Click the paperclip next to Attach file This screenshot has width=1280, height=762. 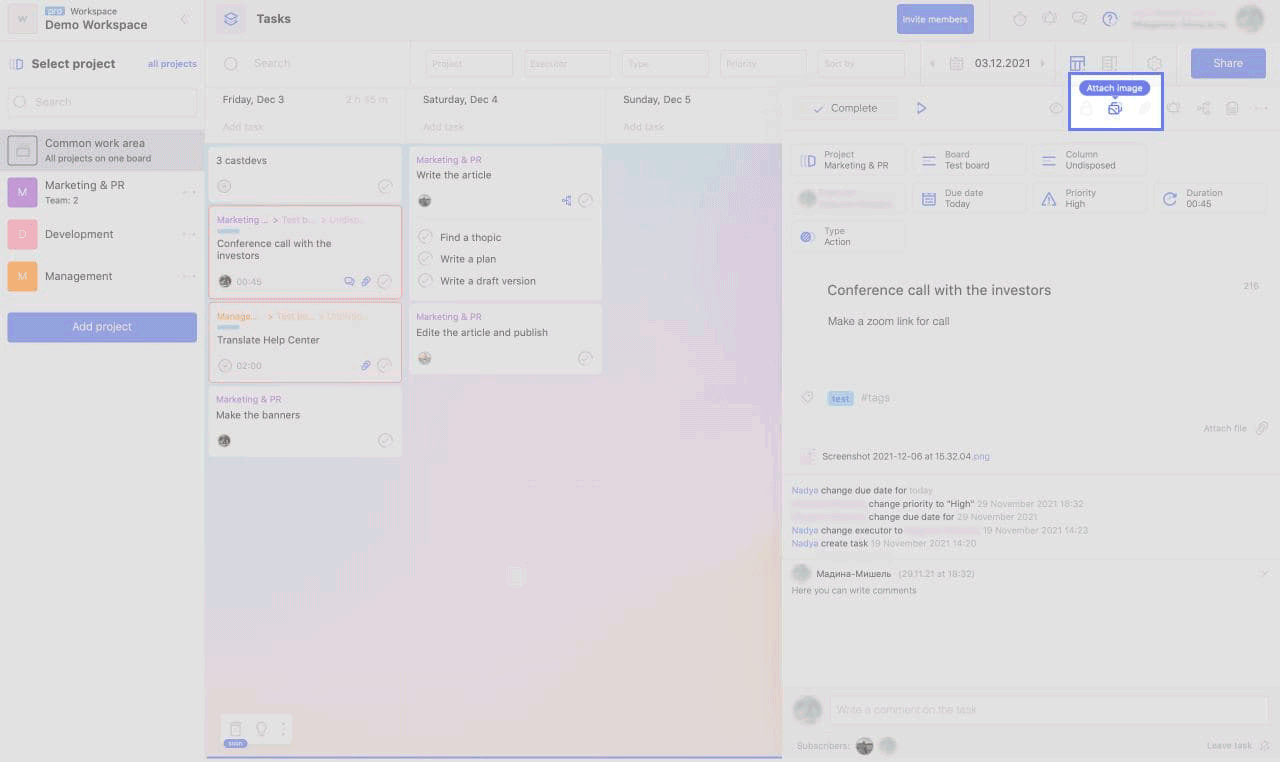tap(1262, 428)
